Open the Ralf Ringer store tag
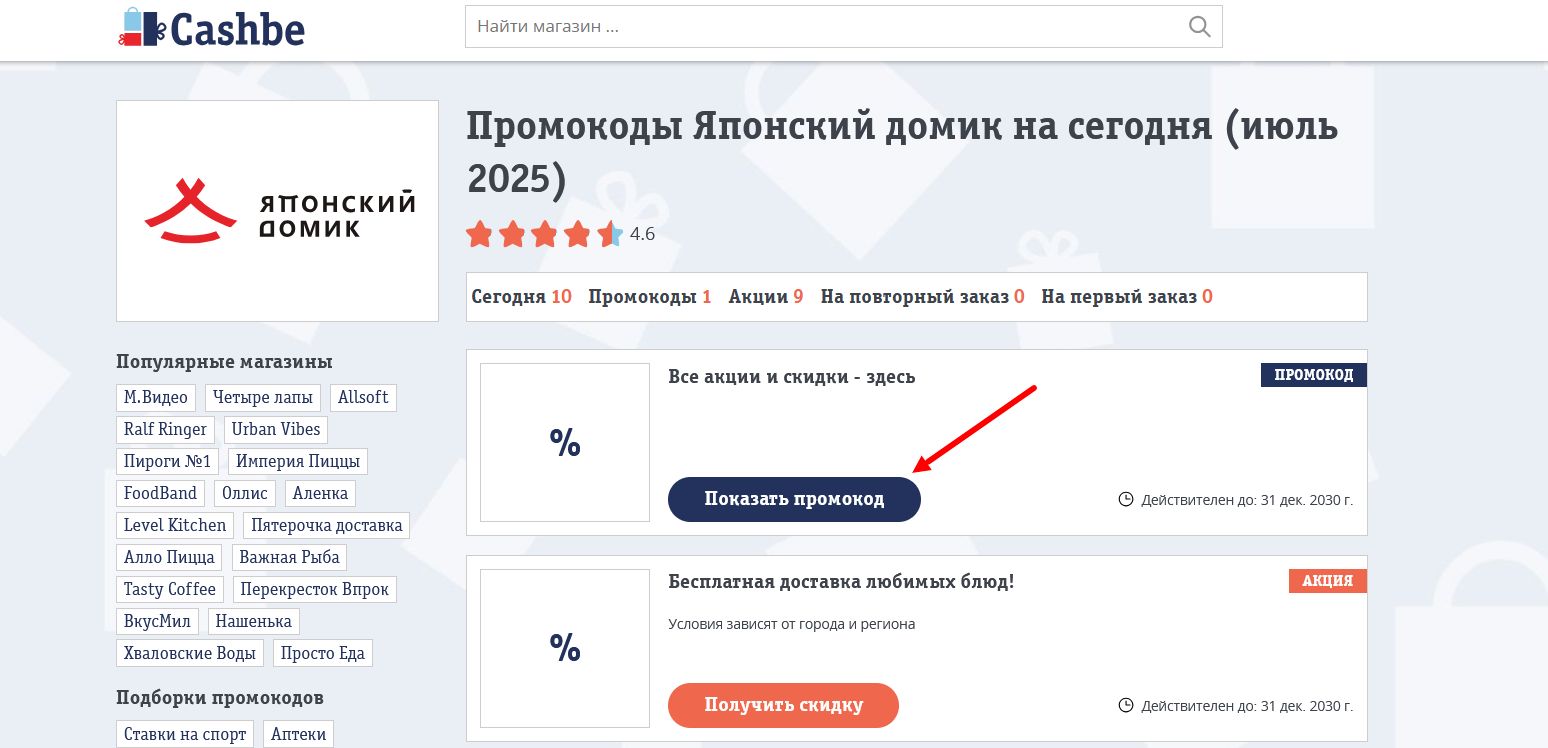The height and width of the screenshot is (748, 1548). (x=165, y=430)
